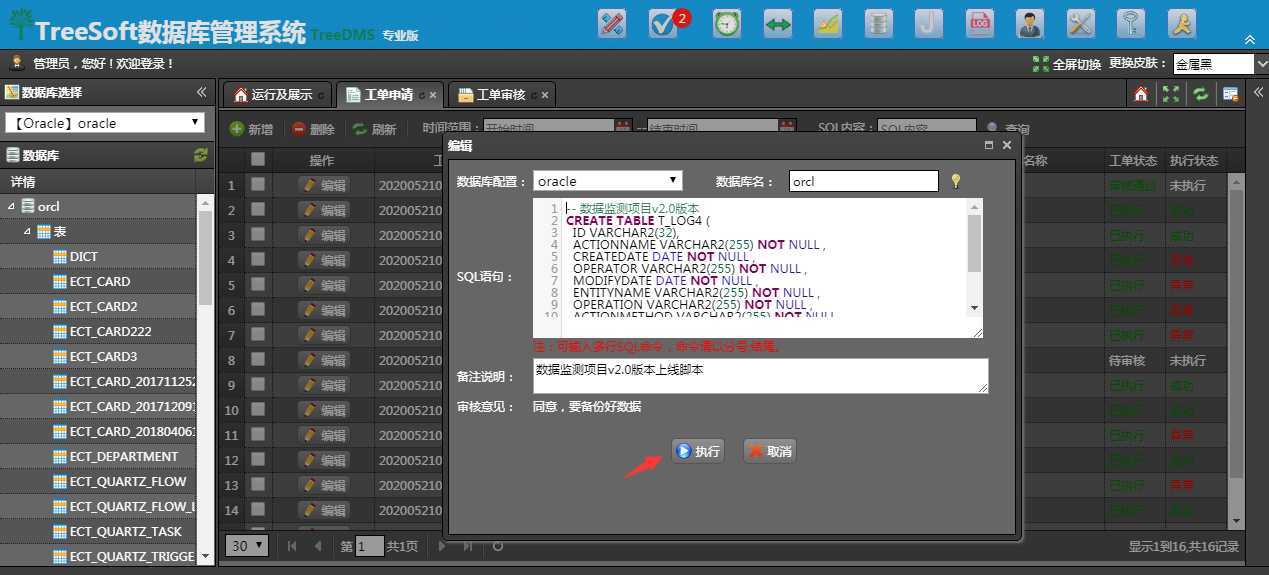This screenshot has height=575, width=1269.
Task: Click the work order grid vertical scrollbar
Action: 1236,351
